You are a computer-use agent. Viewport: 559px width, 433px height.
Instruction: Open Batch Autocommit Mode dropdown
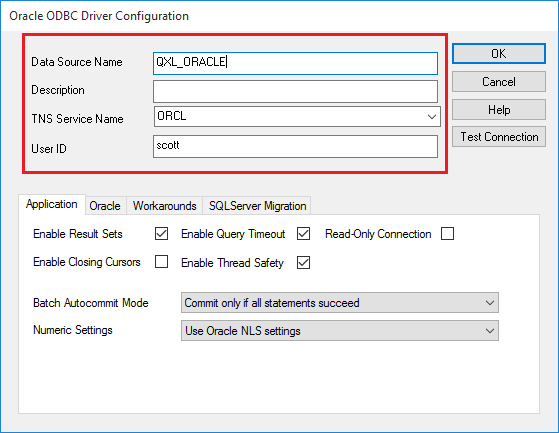click(340, 303)
